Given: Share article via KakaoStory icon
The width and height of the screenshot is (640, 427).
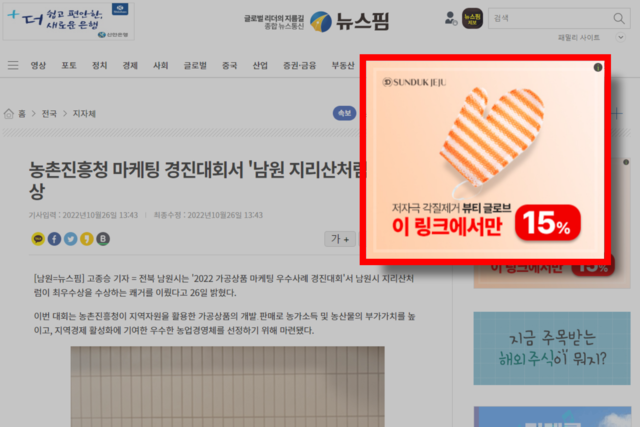Looking at the screenshot, I should tap(87, 239).
